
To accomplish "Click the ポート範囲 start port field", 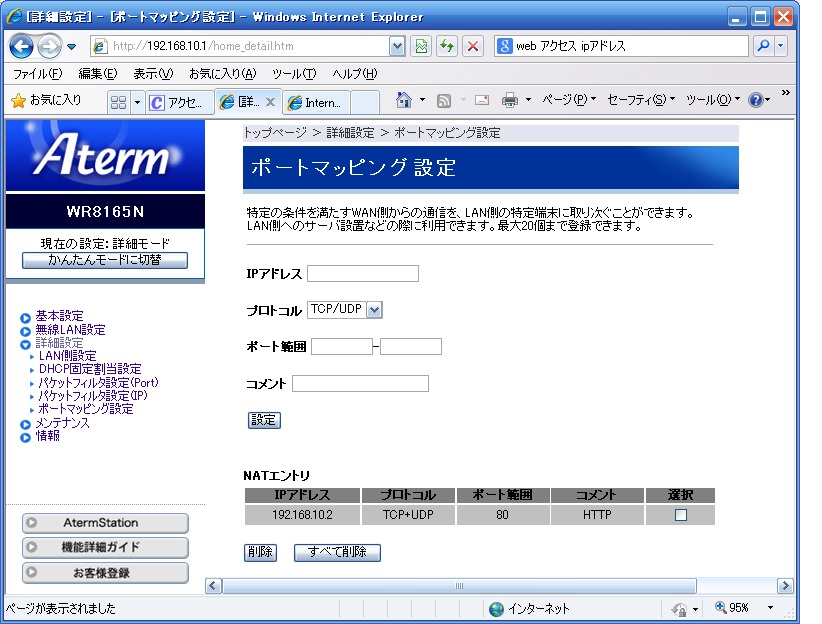I will pos(342,347).
